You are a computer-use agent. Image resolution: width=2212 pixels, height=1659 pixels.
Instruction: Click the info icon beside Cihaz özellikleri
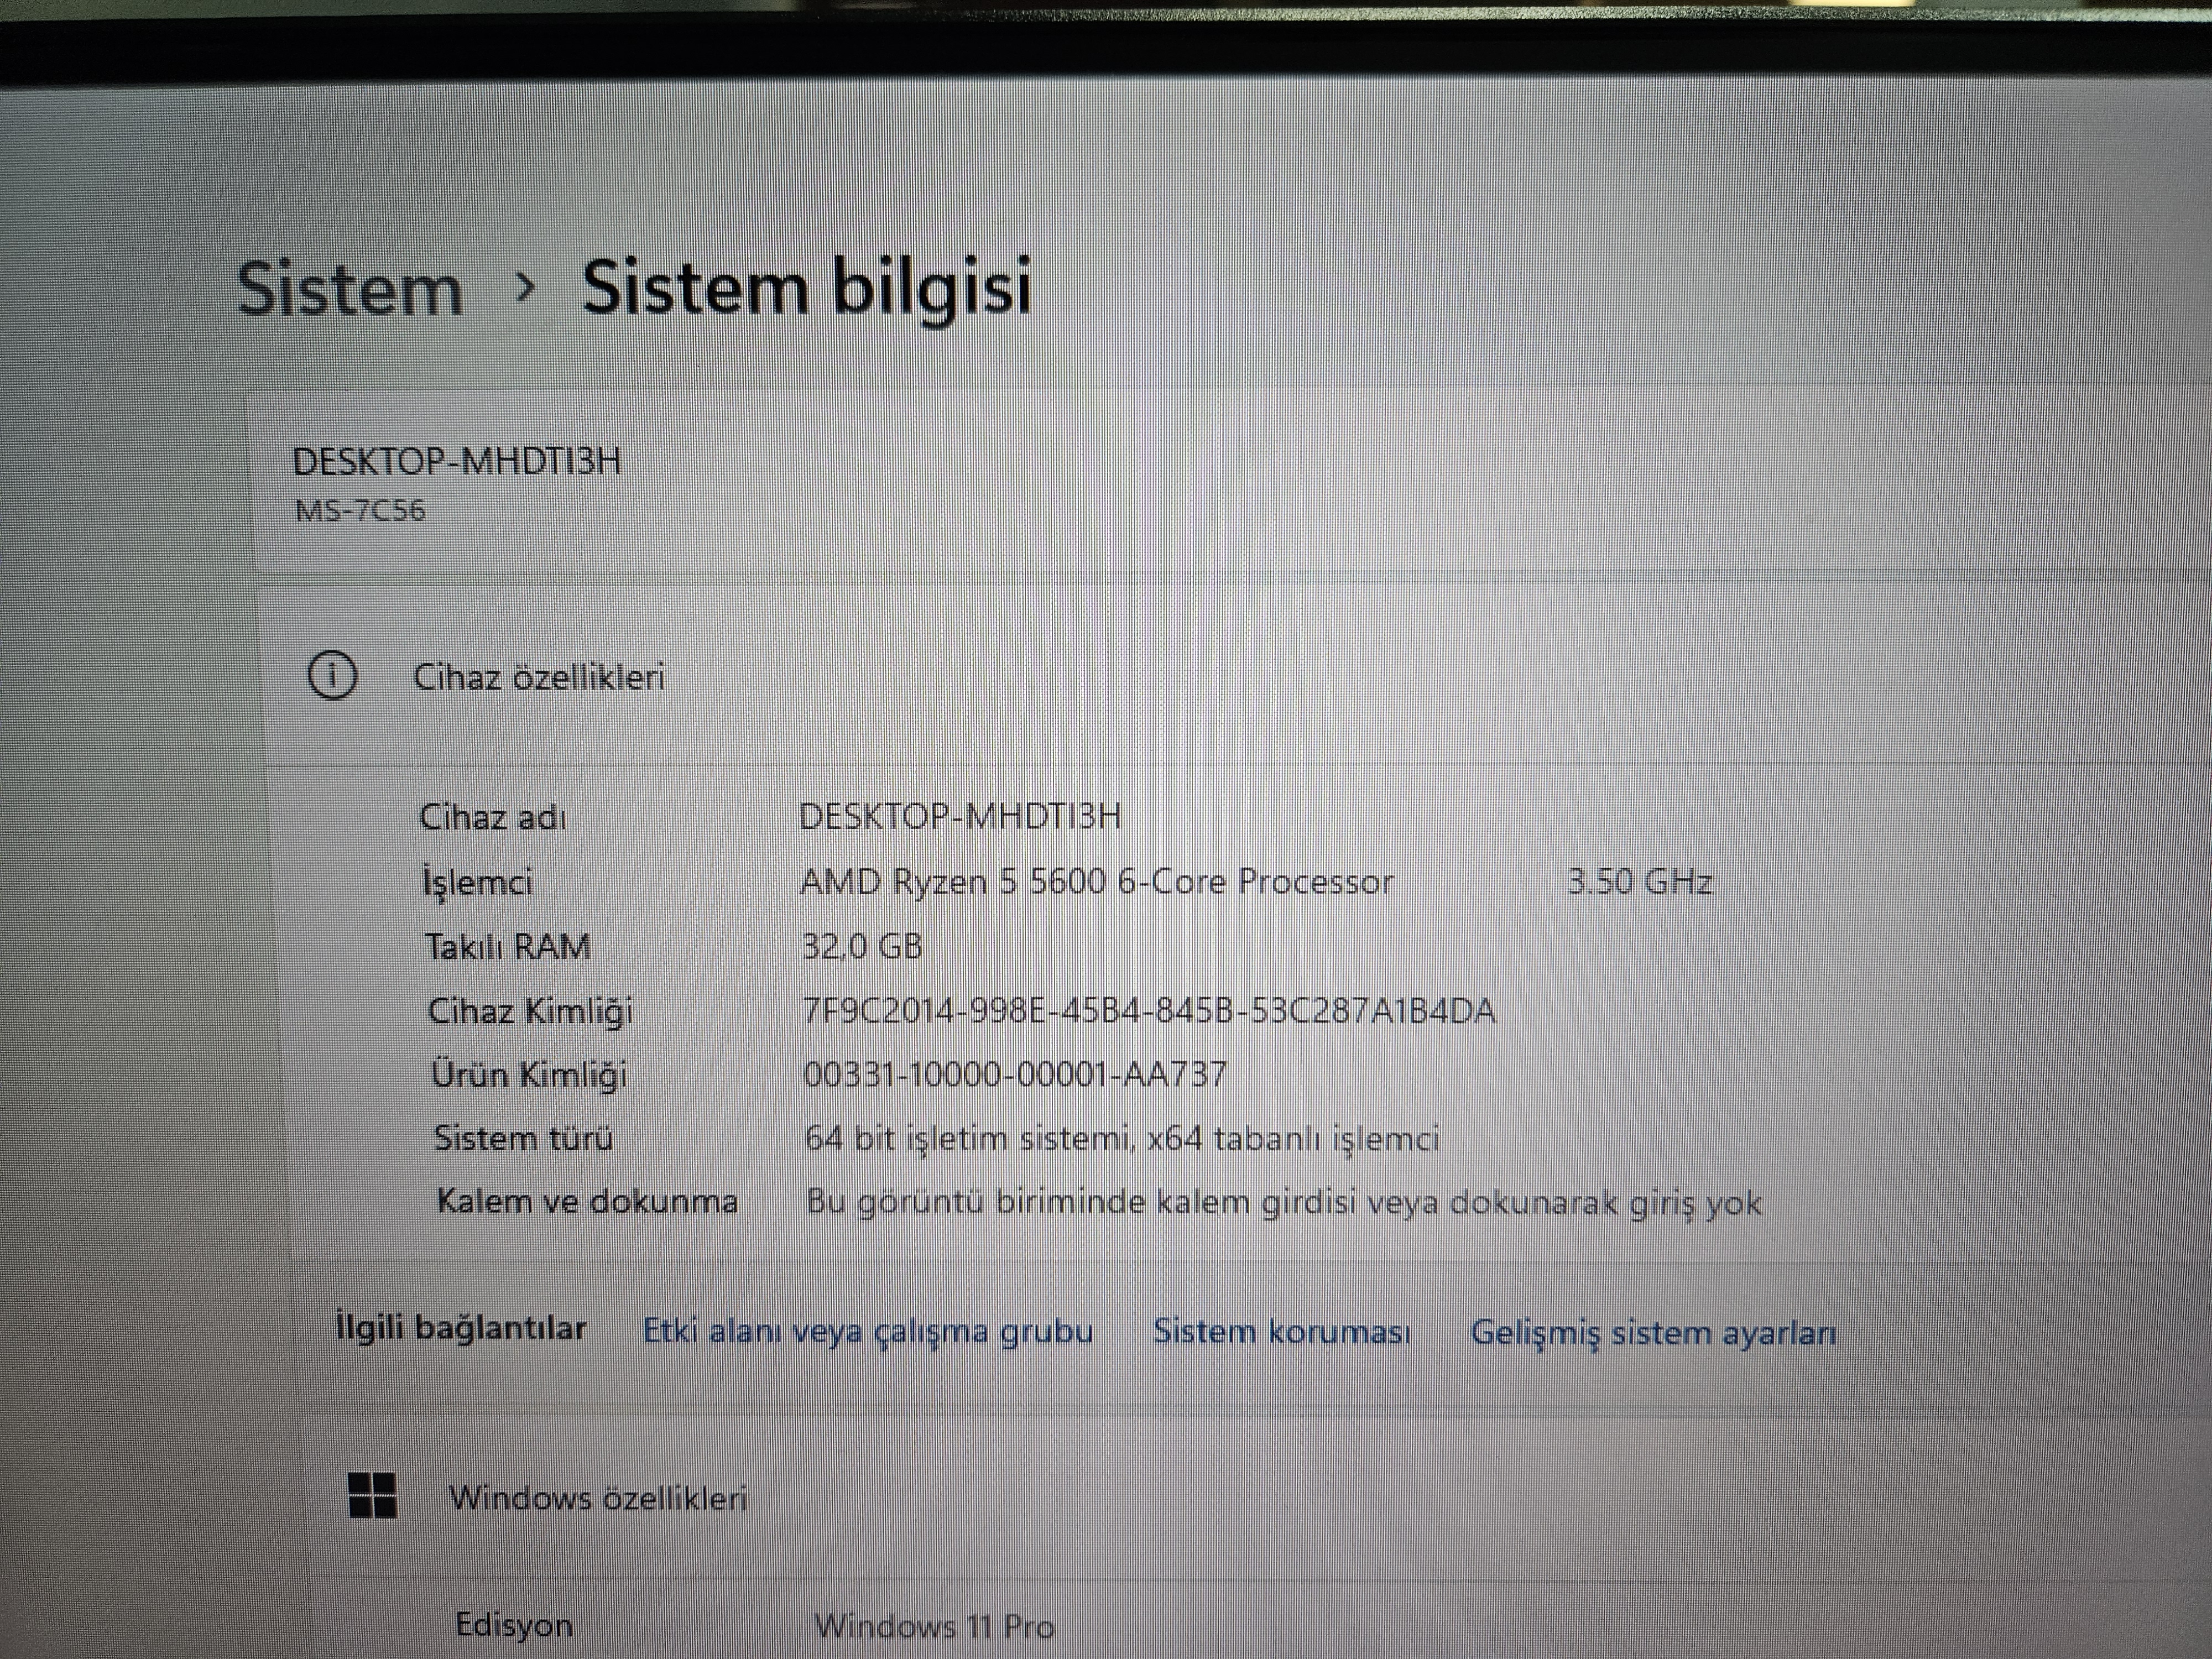pos(332,676)
